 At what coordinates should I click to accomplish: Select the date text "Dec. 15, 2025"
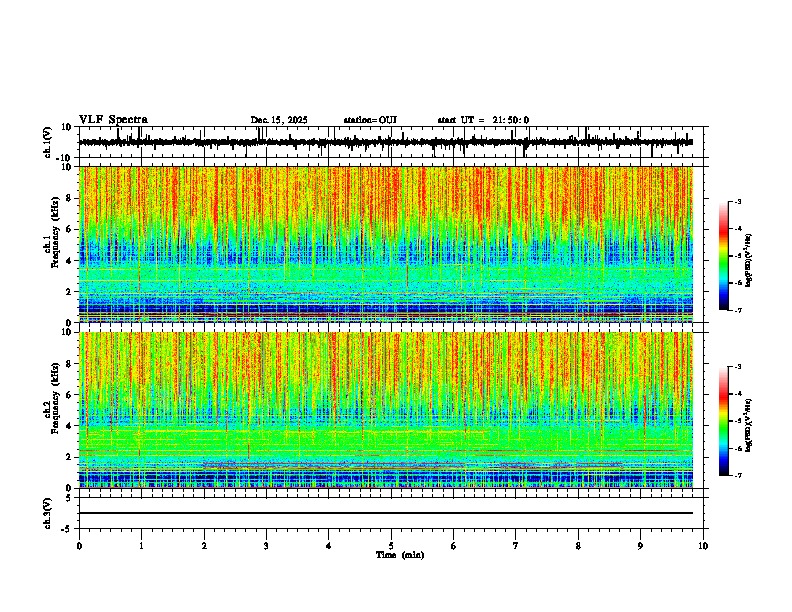(x=279, y=120)
